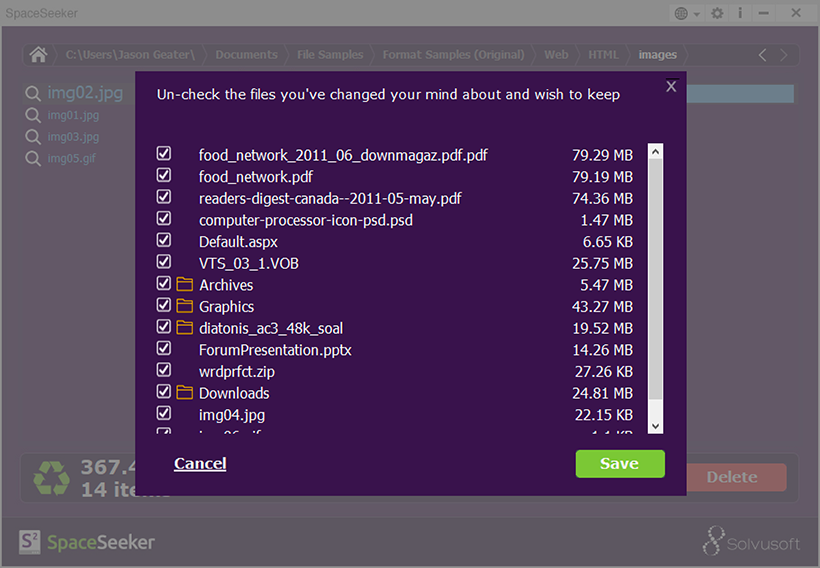Open Format Samples (Original) breadcrumb

pyautogui.click(x=453, y=54)
